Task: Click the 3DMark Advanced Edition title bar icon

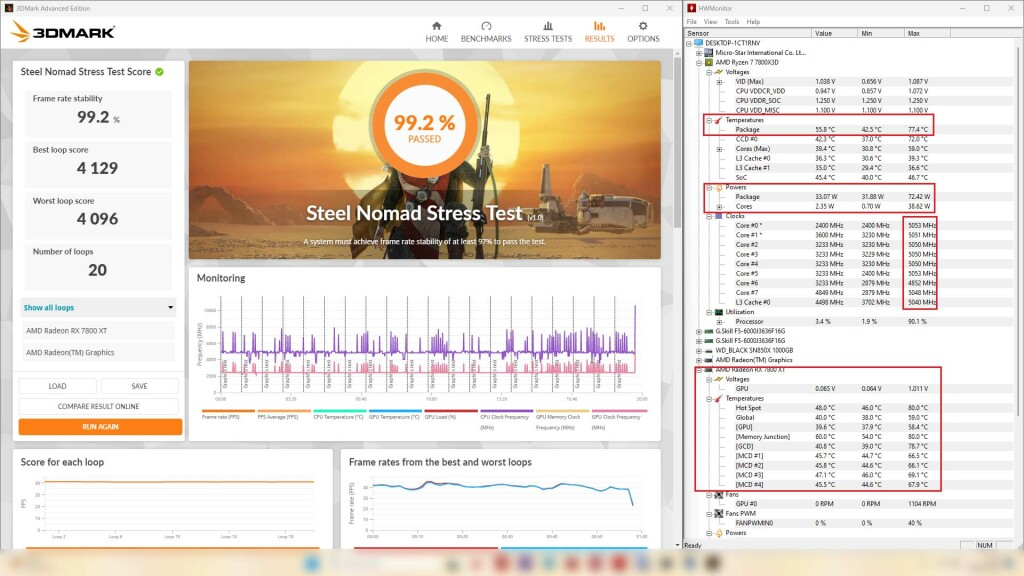Action: coord(8,8)
